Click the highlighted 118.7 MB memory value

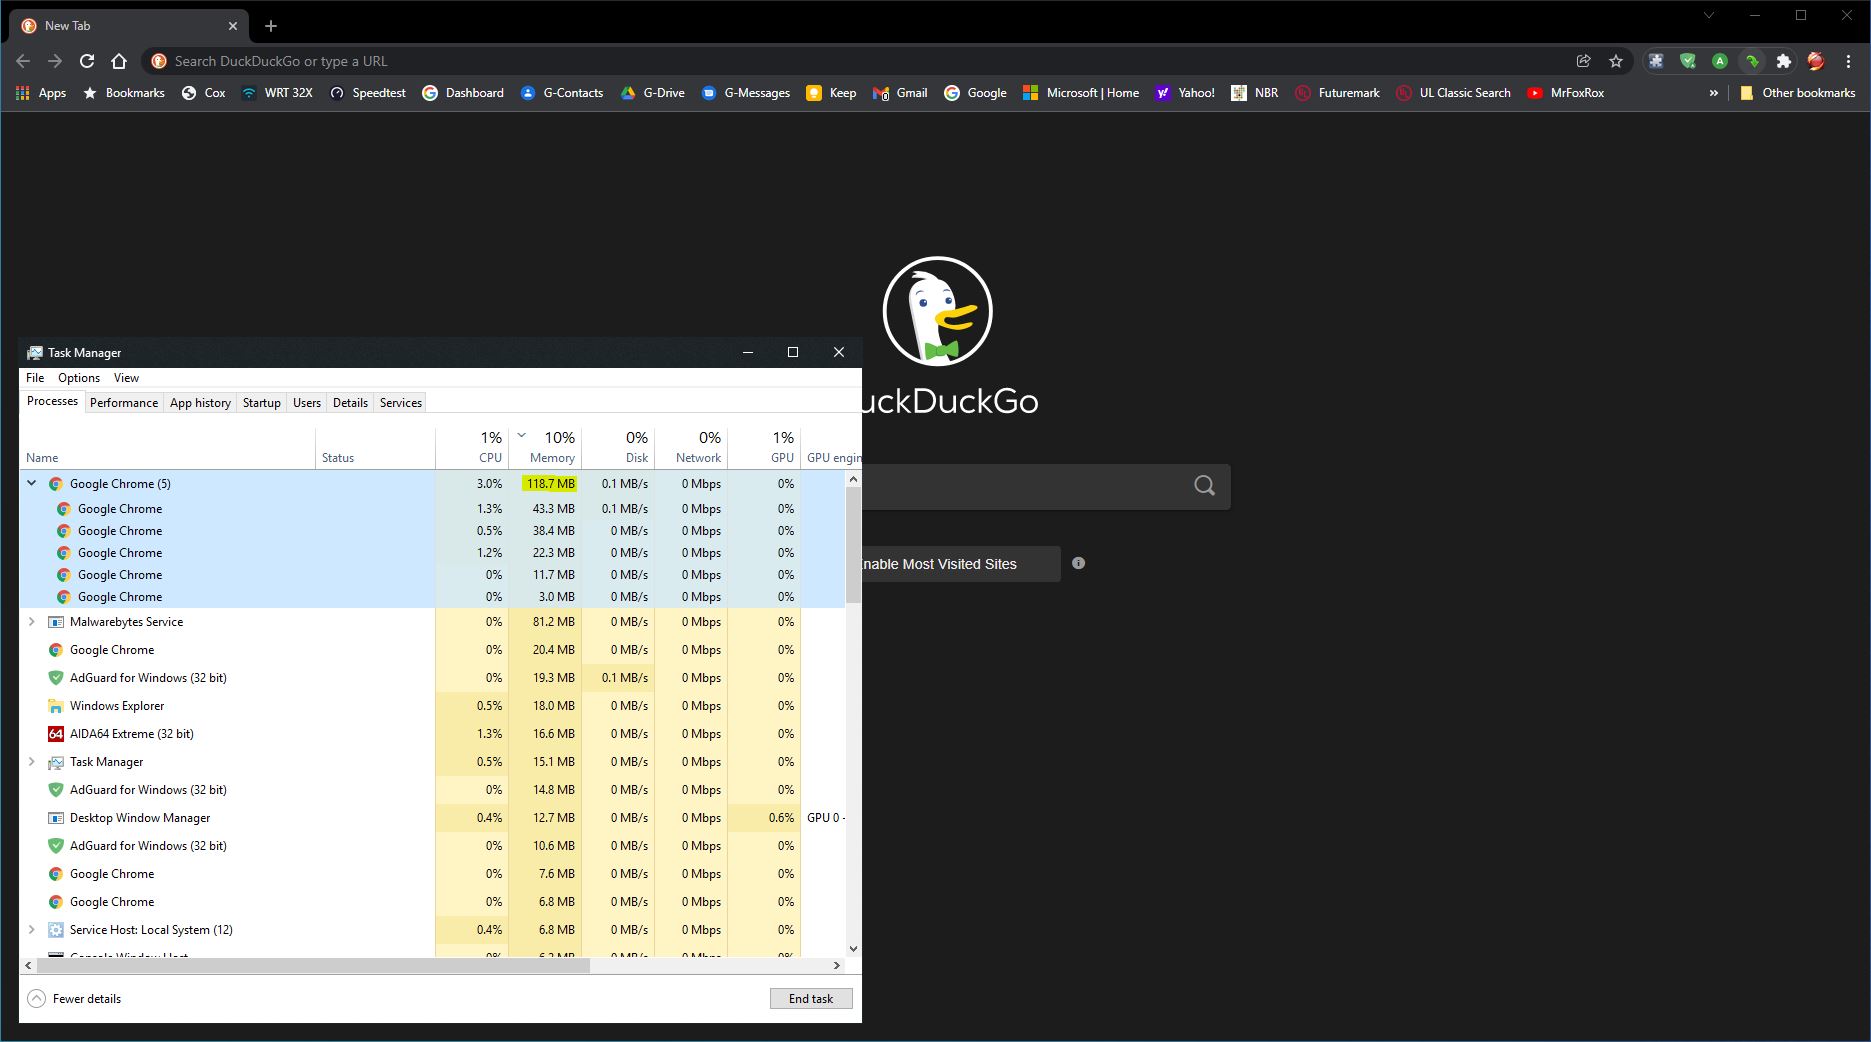point(549,483)
